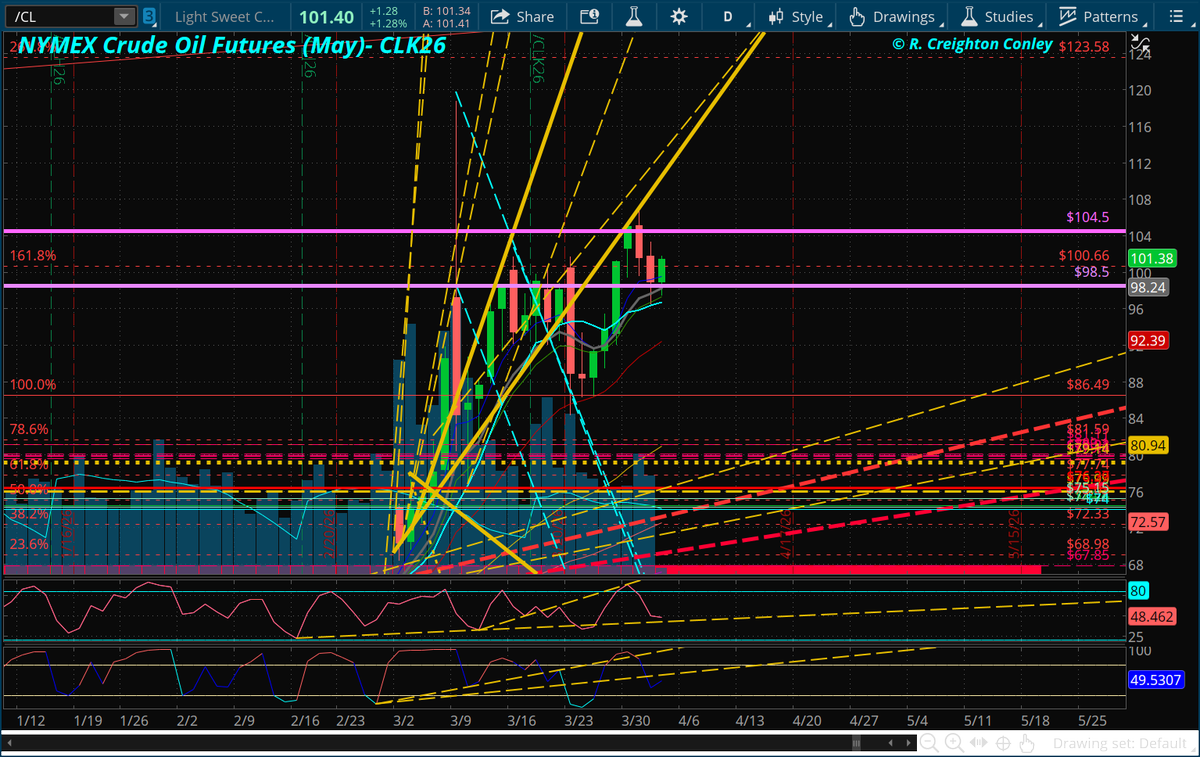
Task: Select the chart settings gear icon
Action: pos(679,16)
